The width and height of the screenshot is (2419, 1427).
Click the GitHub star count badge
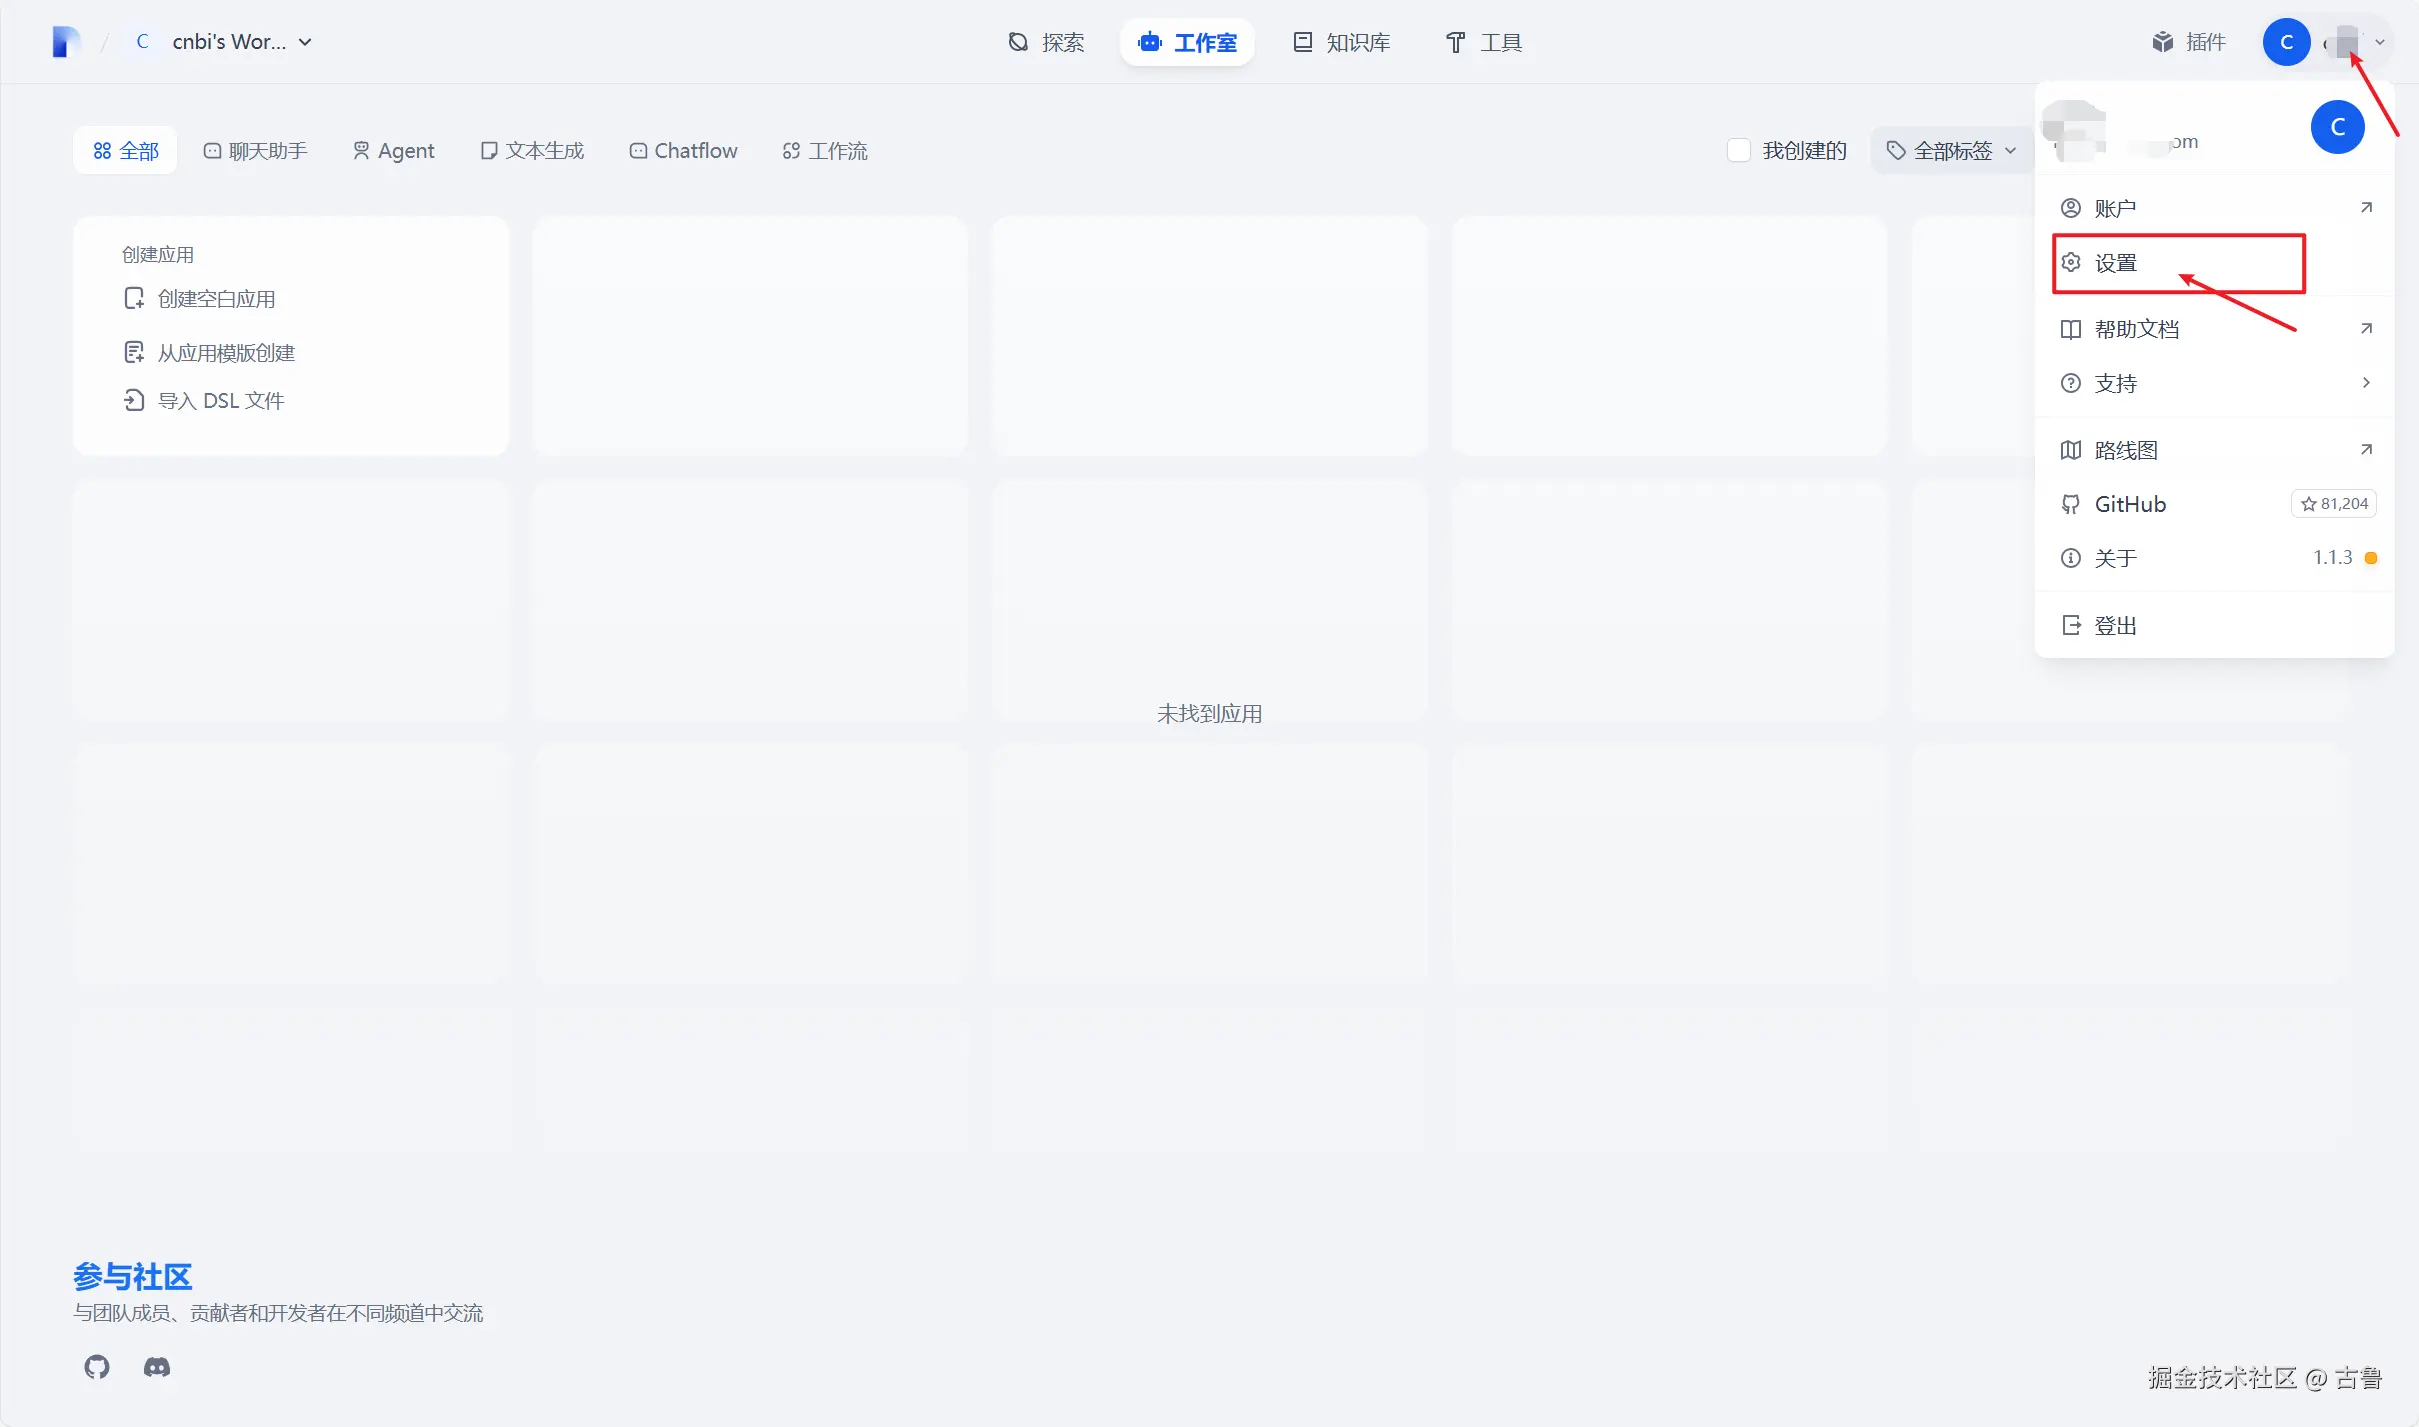tap(2334, 504)
